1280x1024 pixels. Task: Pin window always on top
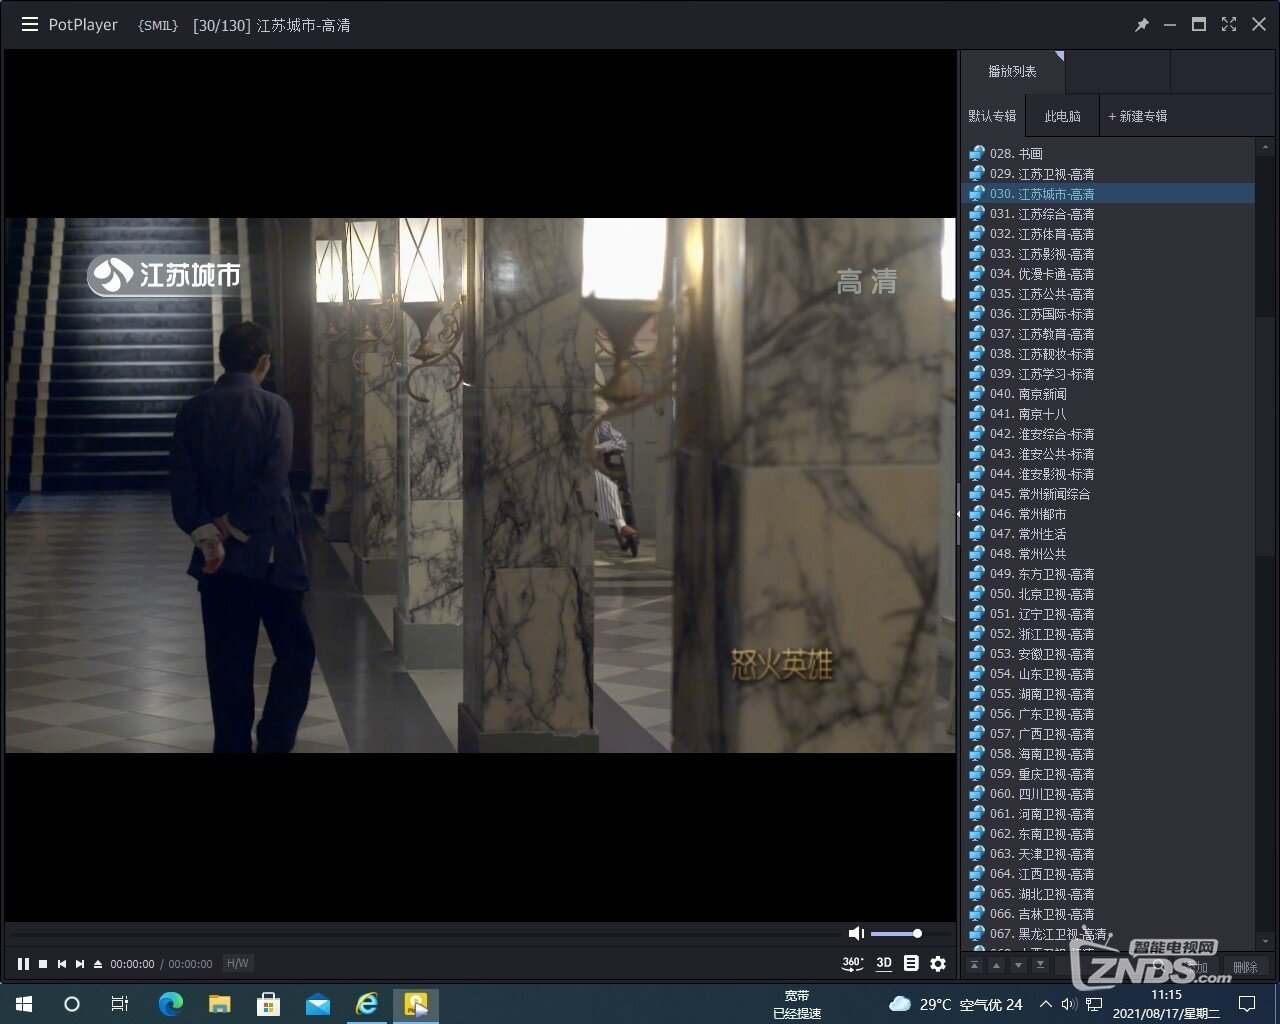tap(1141, 25)
